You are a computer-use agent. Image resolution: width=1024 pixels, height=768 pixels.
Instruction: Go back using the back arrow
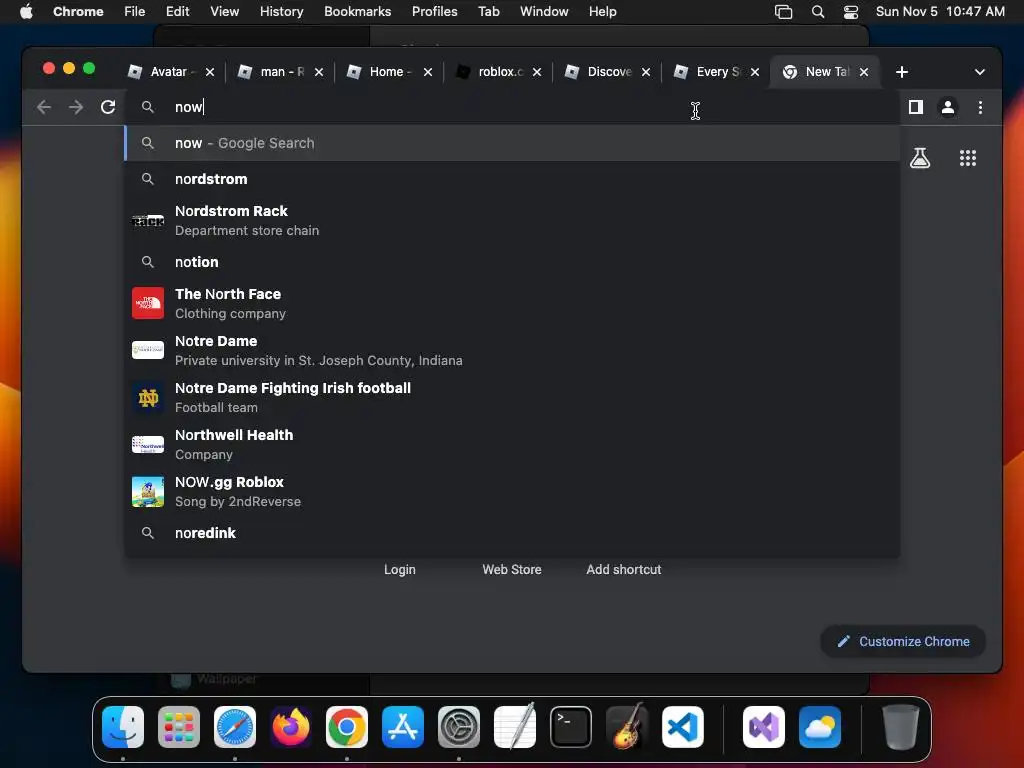pos(44,107)
